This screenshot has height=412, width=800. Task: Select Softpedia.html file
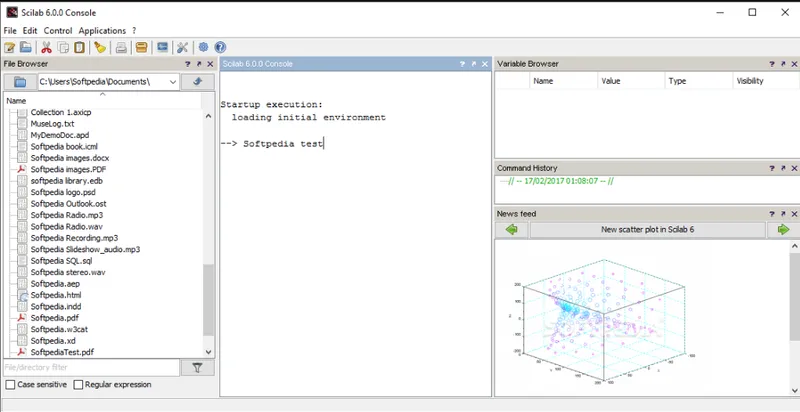point(56,295)
